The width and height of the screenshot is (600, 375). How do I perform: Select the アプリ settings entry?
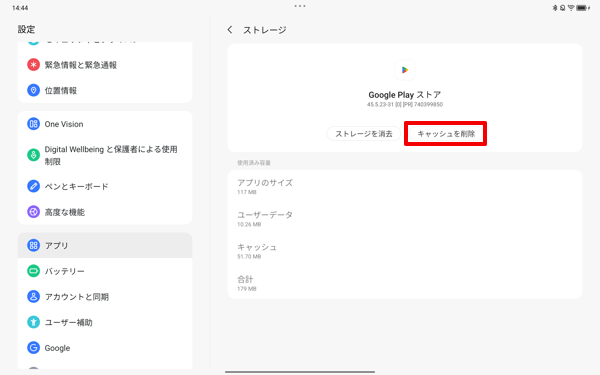pos(105,245)
